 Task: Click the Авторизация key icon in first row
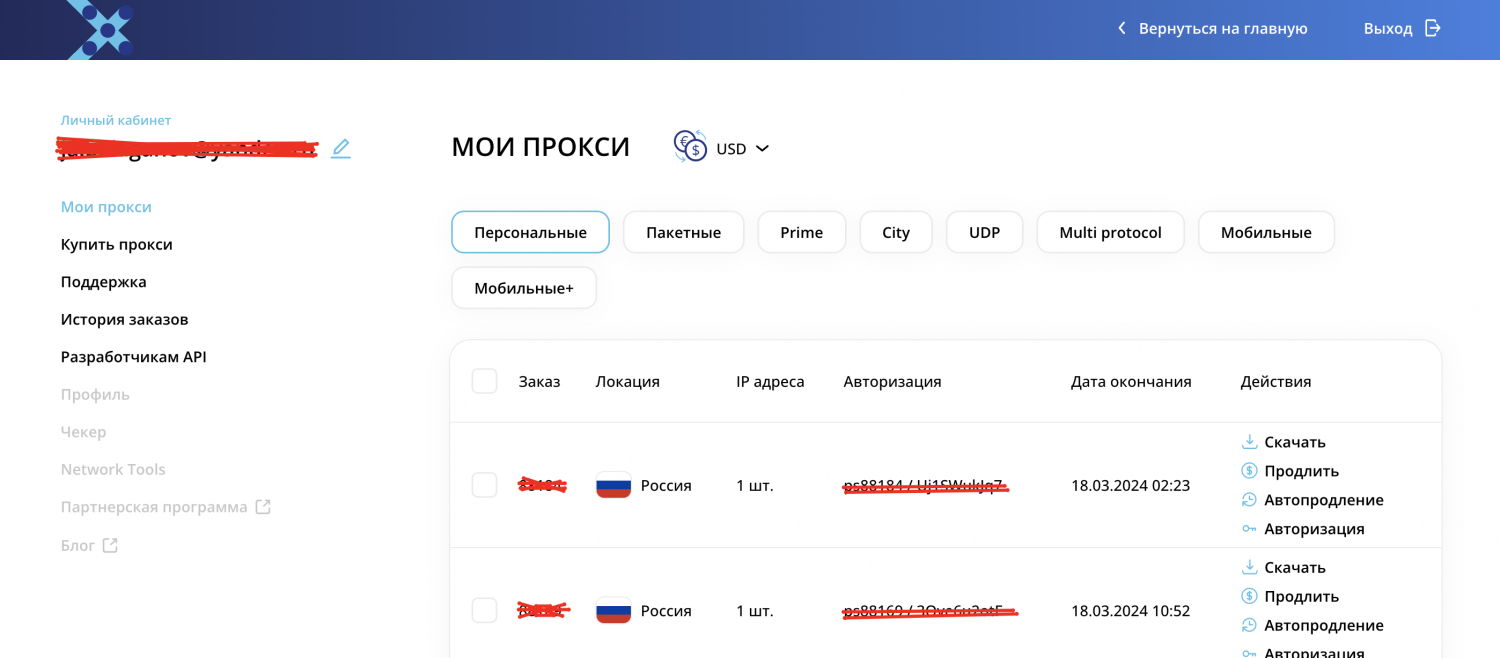pos(1249,529)
